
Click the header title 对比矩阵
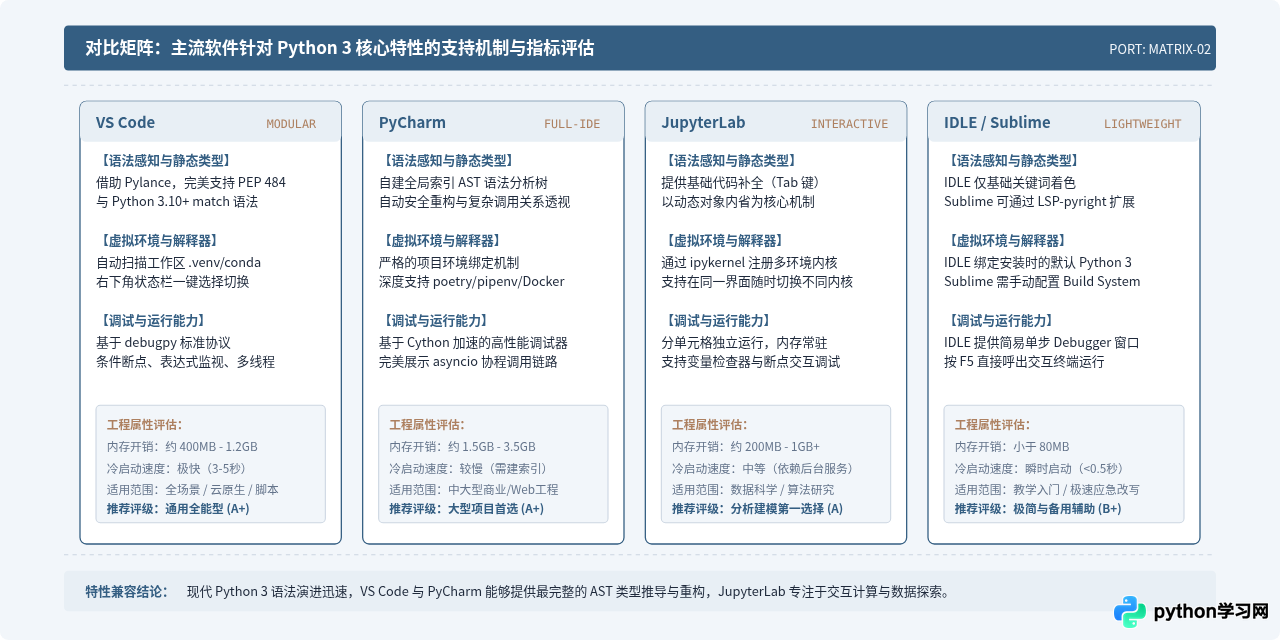(340, 48)
